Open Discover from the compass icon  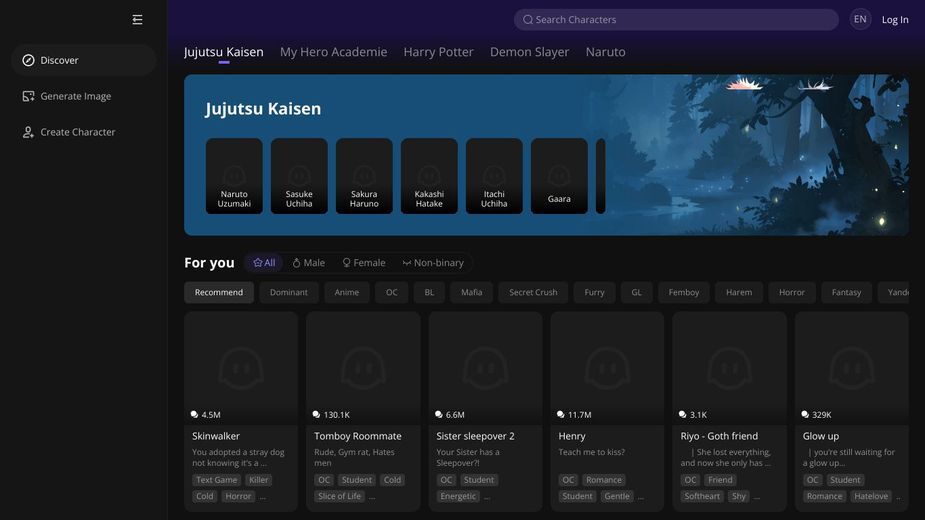[x=28, y=60]
